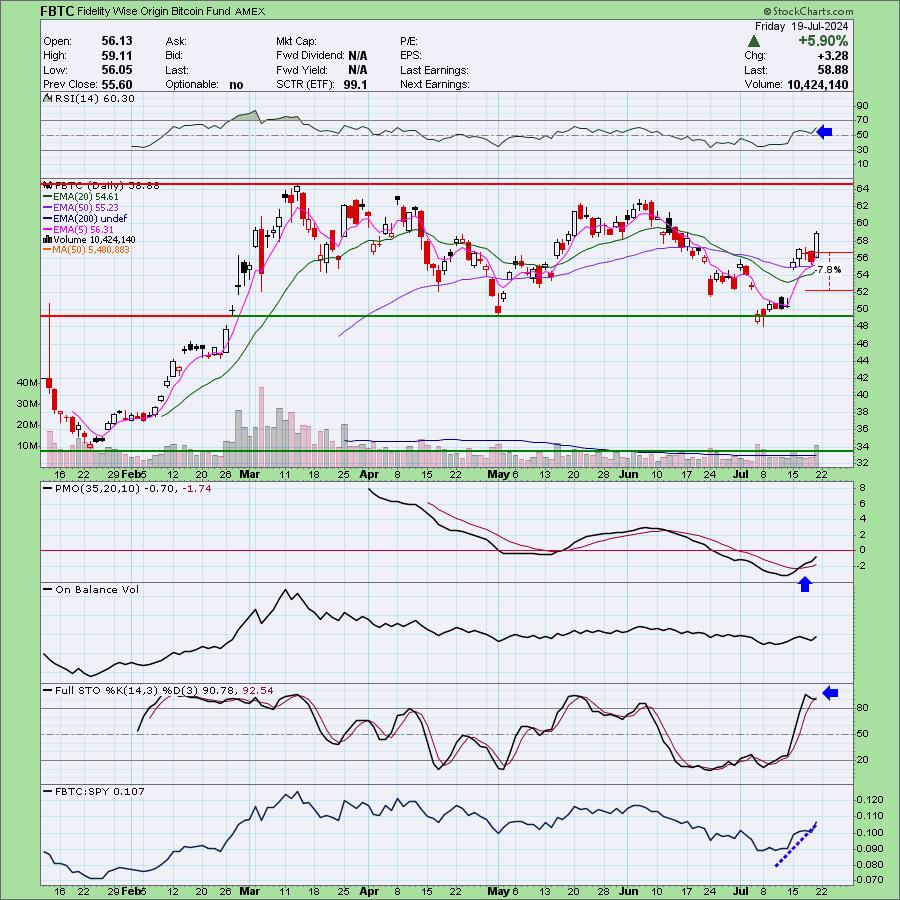This screenshot has height=900, width=900.
Task: Click the Prev Close value 55.60
Action: [117, 84]
